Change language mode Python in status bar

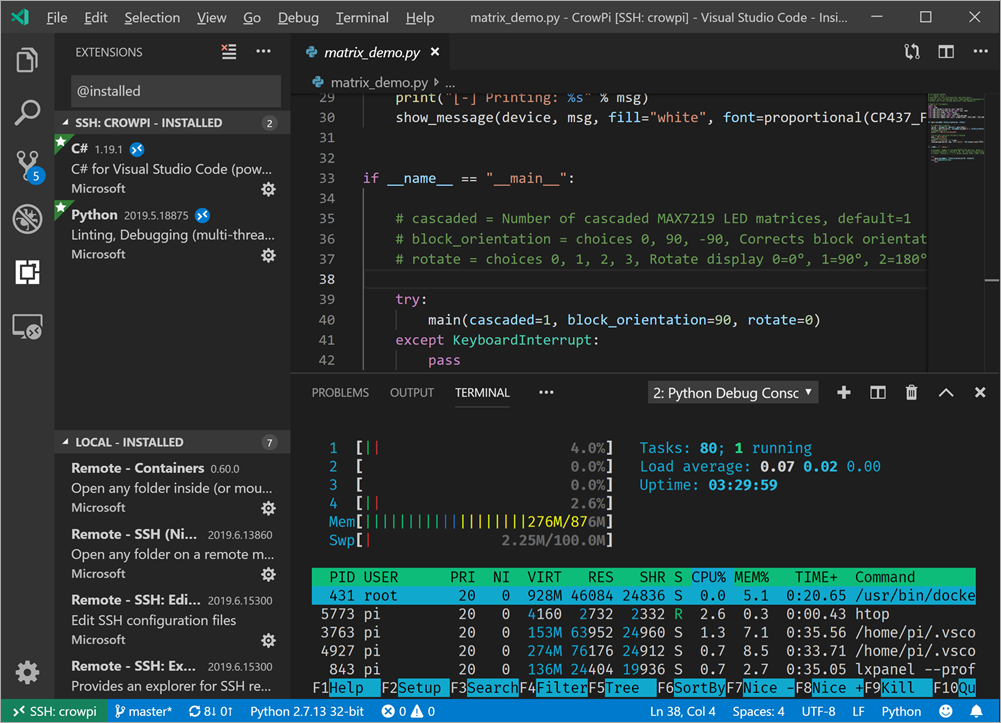(x=901, y=711)
